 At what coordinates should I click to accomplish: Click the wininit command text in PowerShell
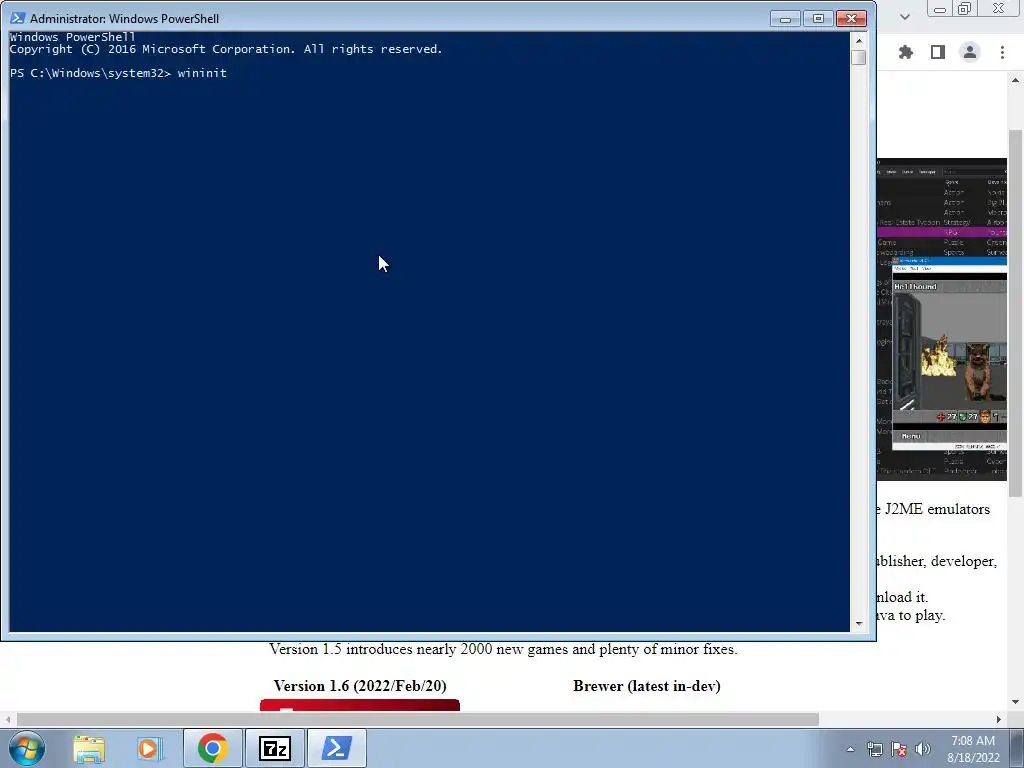[x=202, y=73]
